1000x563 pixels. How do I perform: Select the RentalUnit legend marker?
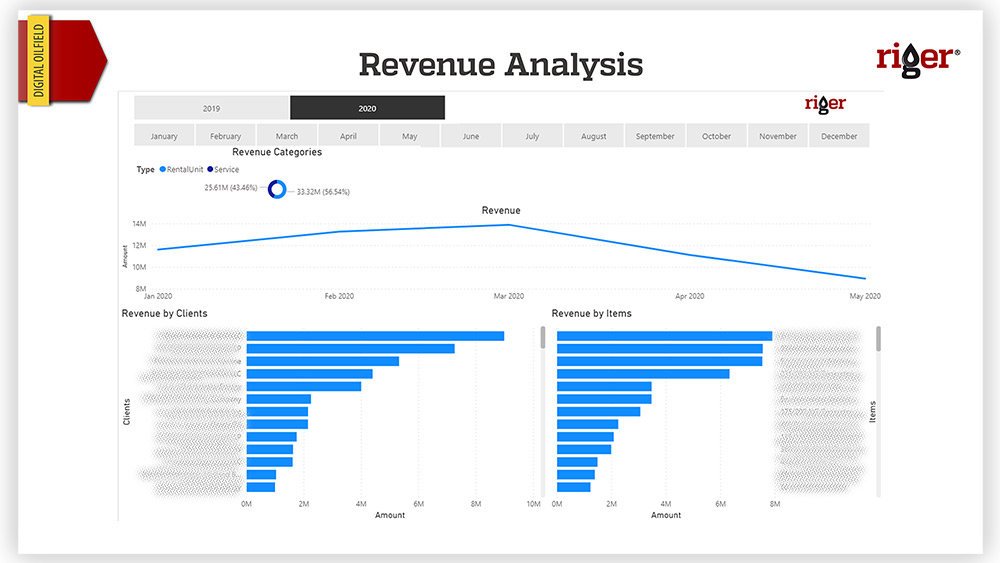163,170
